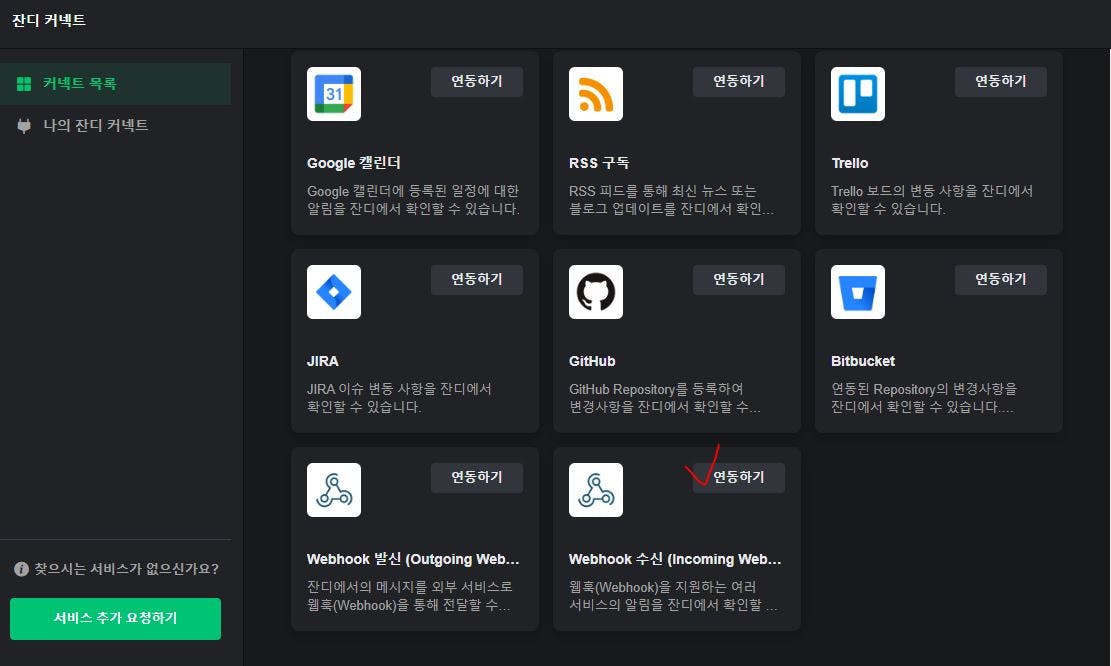Click the info icon beside 찾으시는 서비스가 없으신가요

click(x=21, y=569)
